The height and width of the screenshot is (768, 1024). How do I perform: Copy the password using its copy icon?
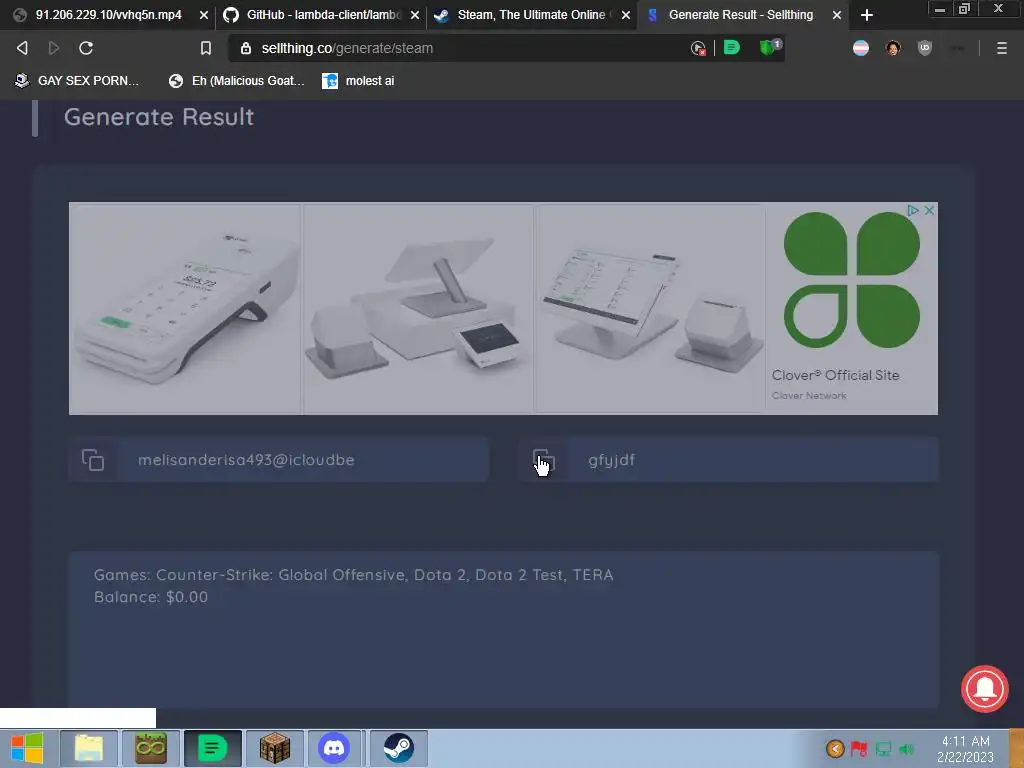coord(543,460)
